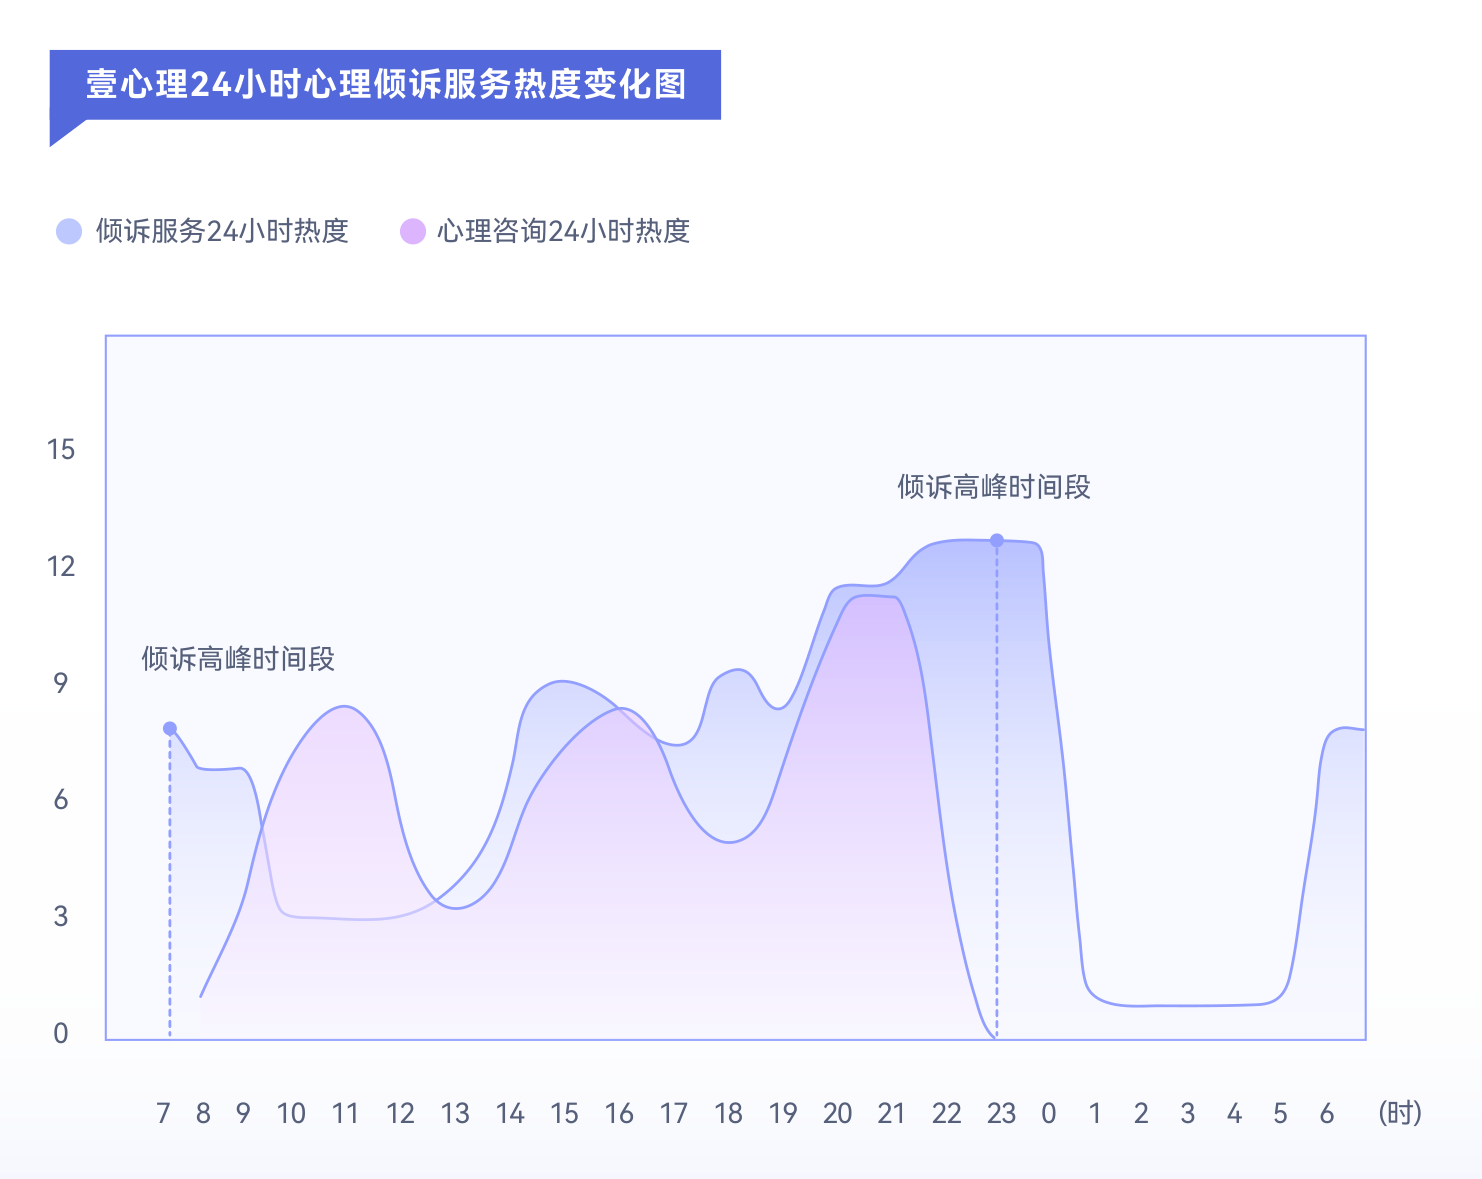Click the hour label 5 on the x-axis
The width and height of the screenshot is (1482, 1179).
[x=1280, y=1113]
